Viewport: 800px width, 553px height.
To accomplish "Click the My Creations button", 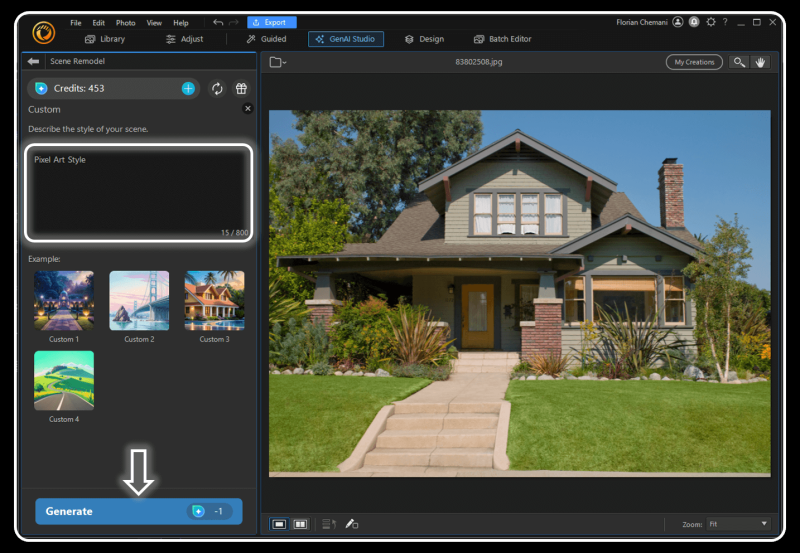I will pyautogui.click(x=694, y=62).
